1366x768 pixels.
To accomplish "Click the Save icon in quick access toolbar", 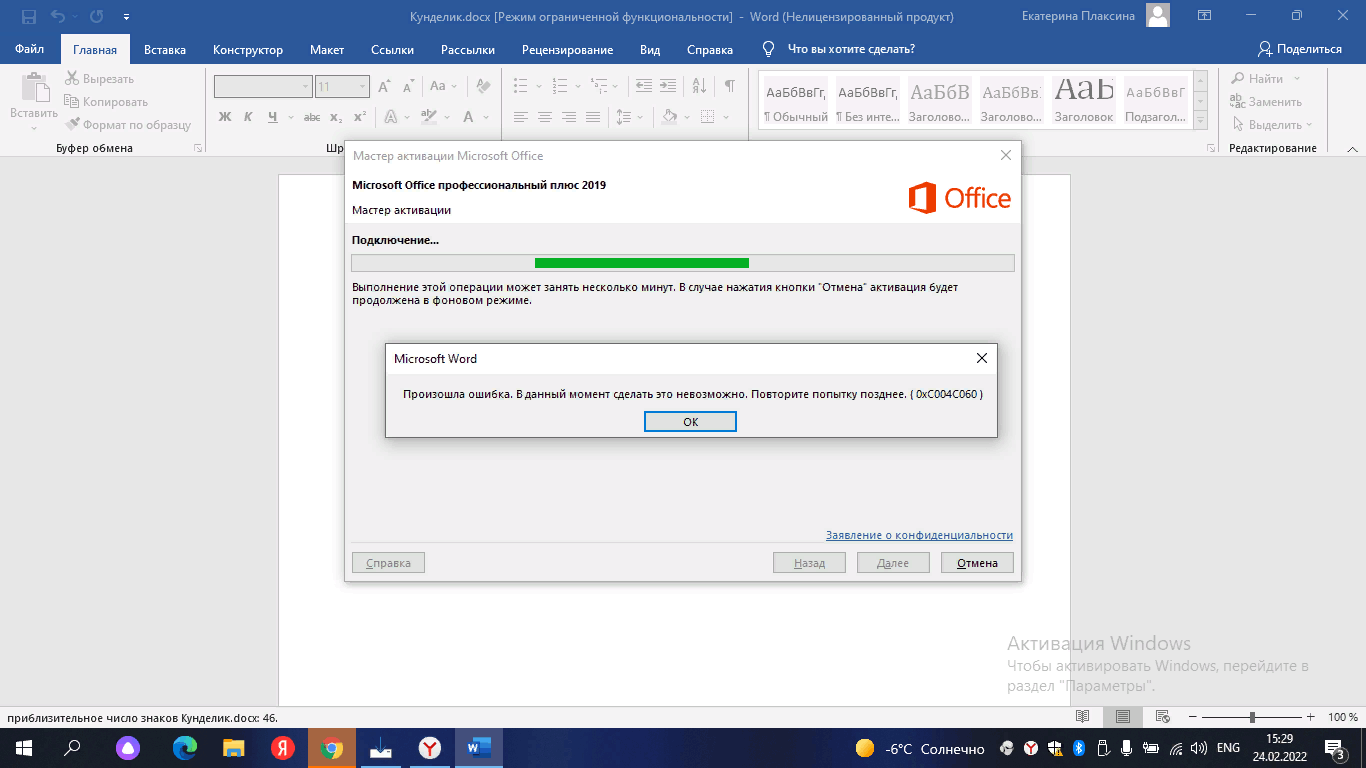I will [28, 17].
